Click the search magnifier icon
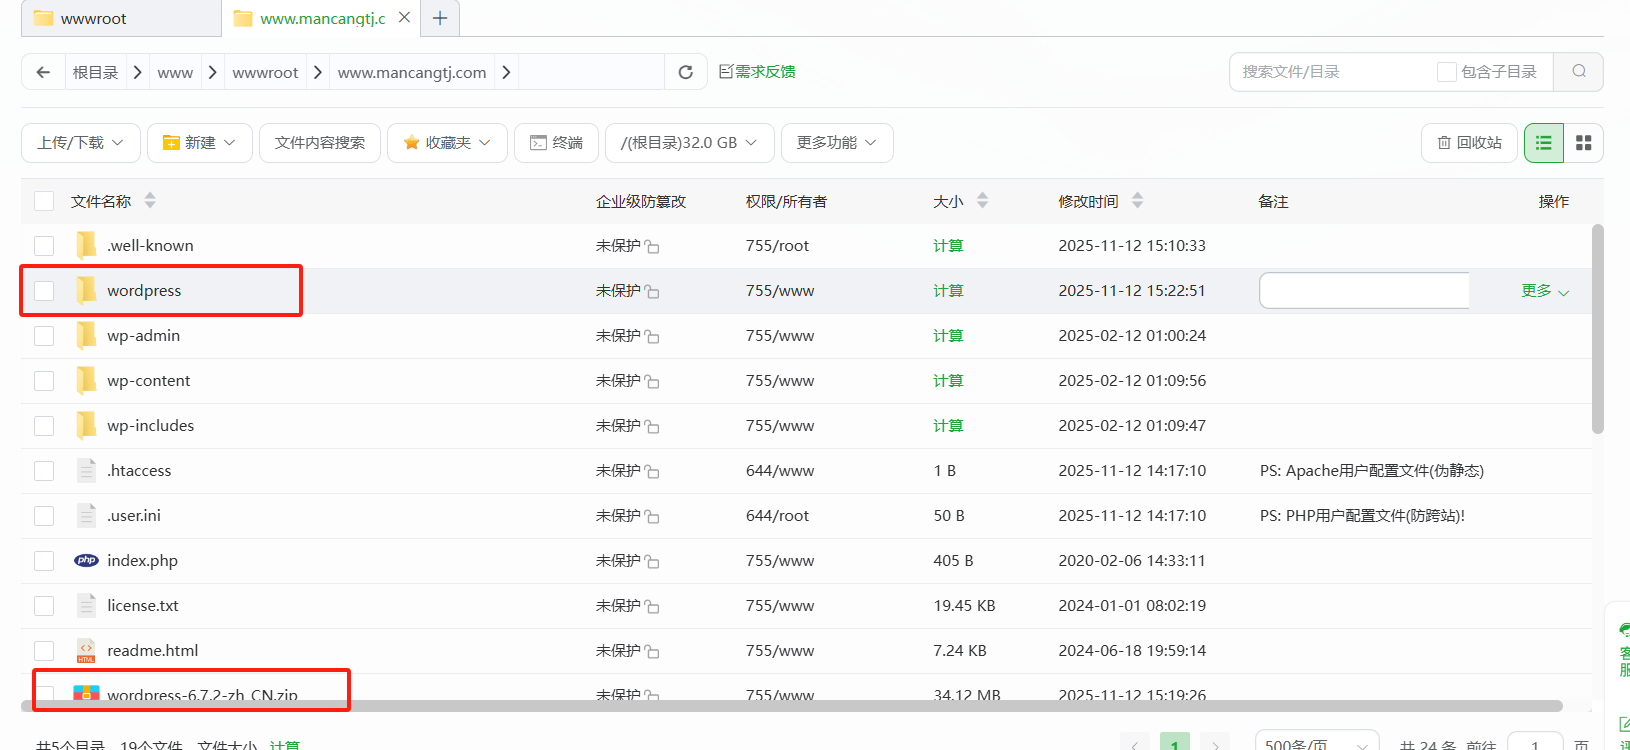The image size is (1630, 750). 1579,71
